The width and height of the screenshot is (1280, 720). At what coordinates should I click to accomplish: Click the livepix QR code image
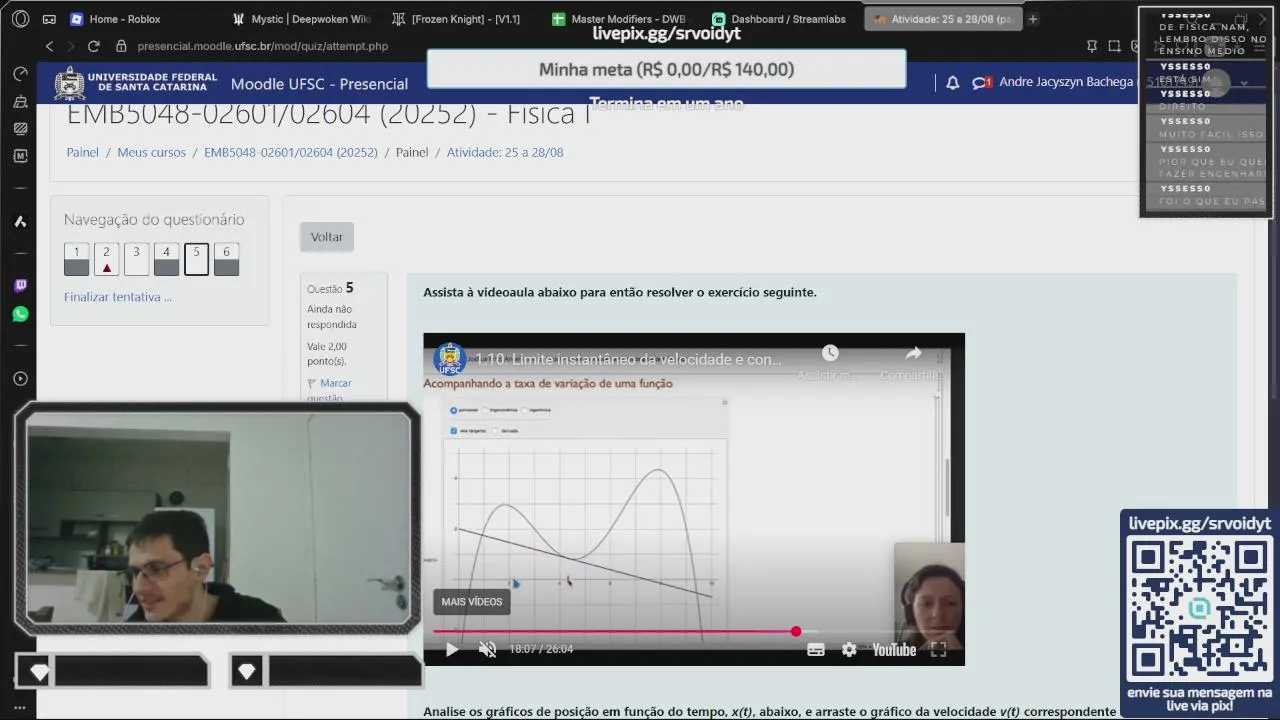coord(1200,608)
